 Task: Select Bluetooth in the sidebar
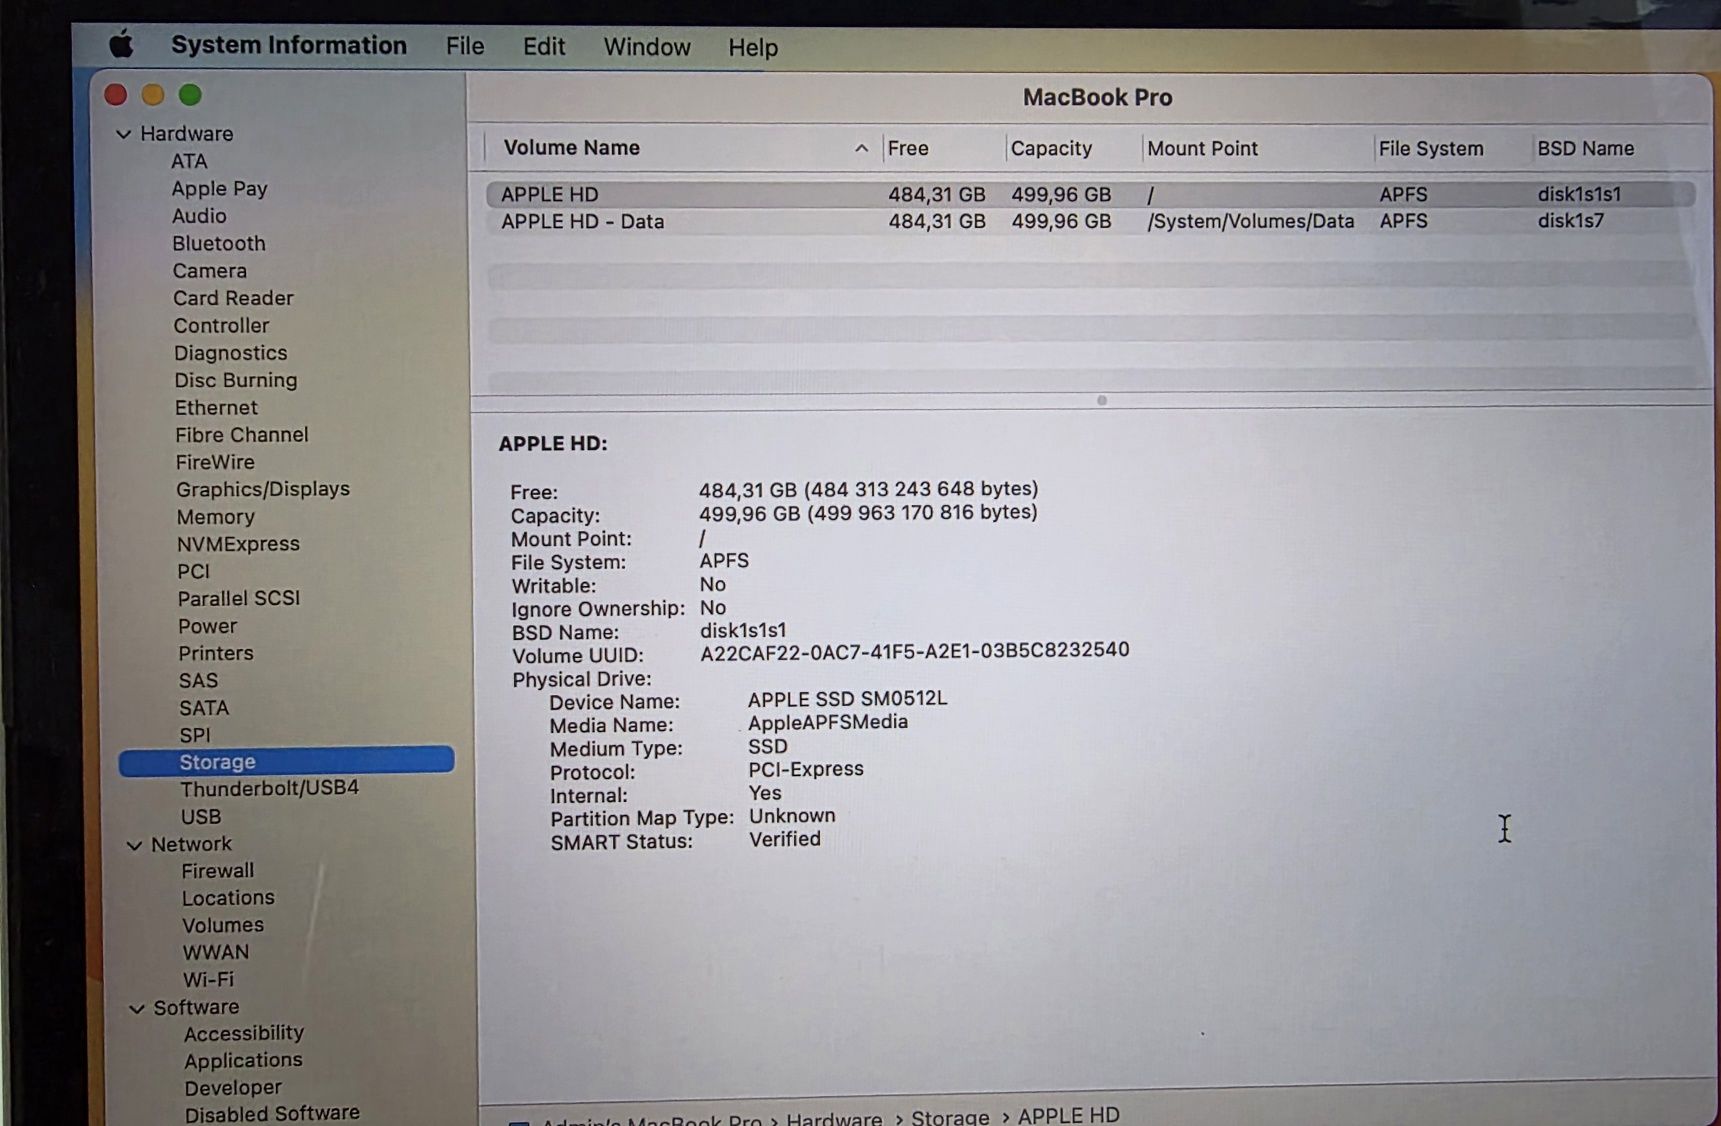pyautogui.click(x=219, y=243)
